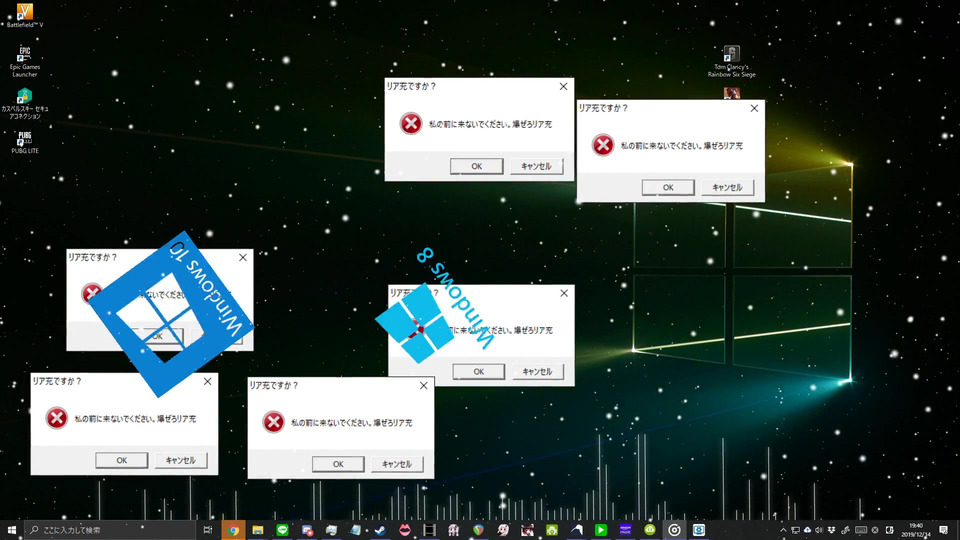Close the dialog covered by Windows 10 logo
The height and width of the screenshot is (540, 960).
pyautogui.click(x=243, y=258)
